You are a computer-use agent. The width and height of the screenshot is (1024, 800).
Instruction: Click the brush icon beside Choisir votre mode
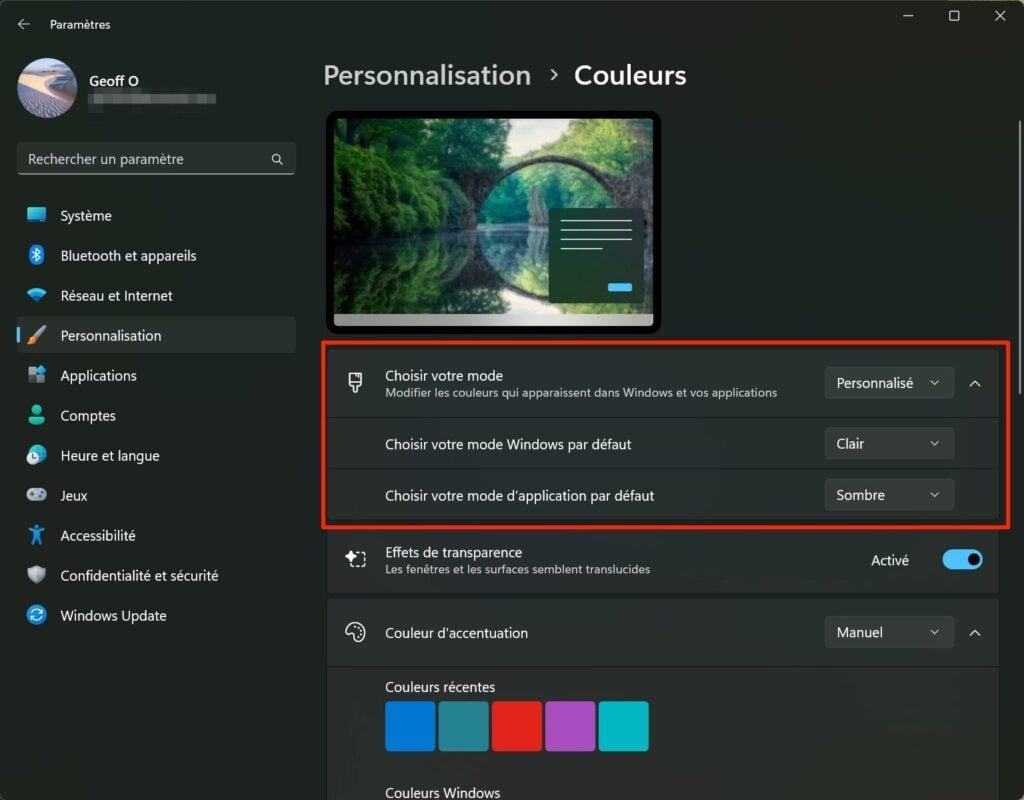(x=355, y=383)
